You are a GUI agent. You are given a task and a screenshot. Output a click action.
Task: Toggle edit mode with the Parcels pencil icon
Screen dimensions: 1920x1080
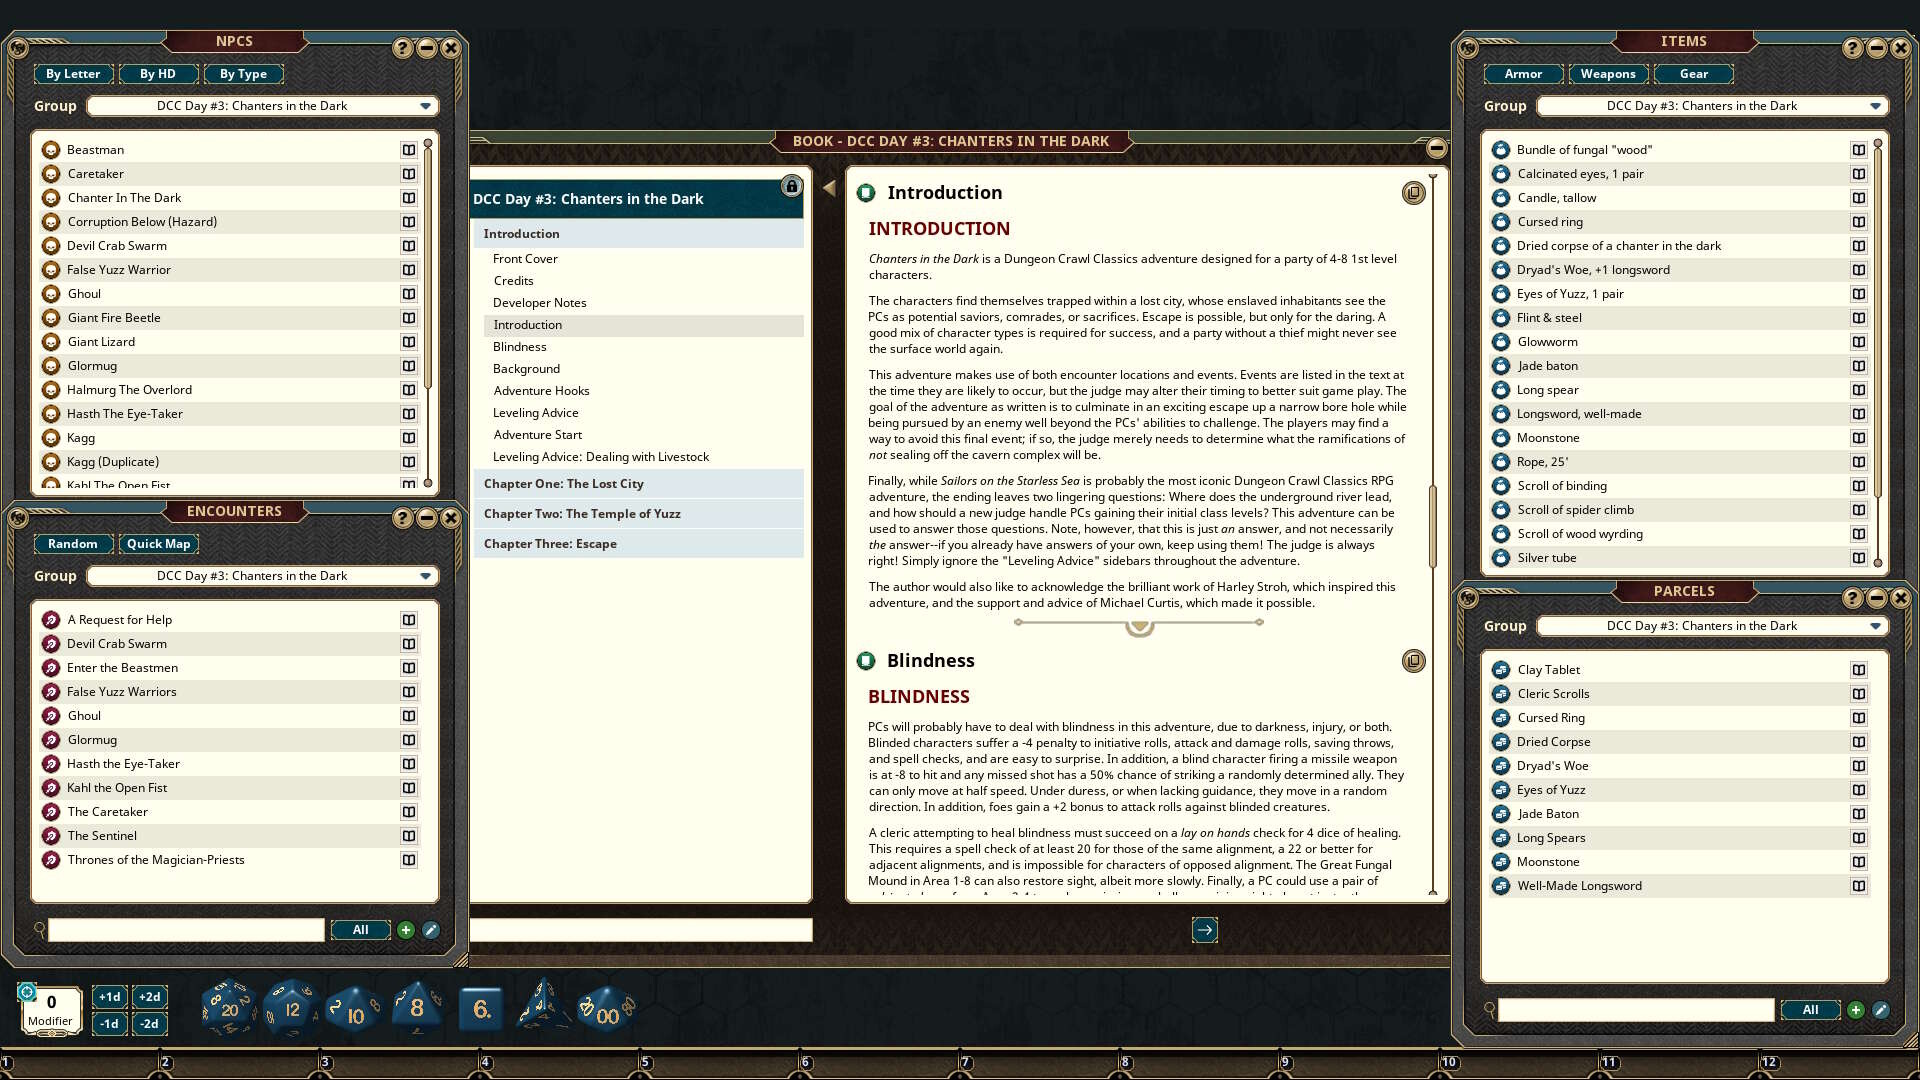1883,1010
